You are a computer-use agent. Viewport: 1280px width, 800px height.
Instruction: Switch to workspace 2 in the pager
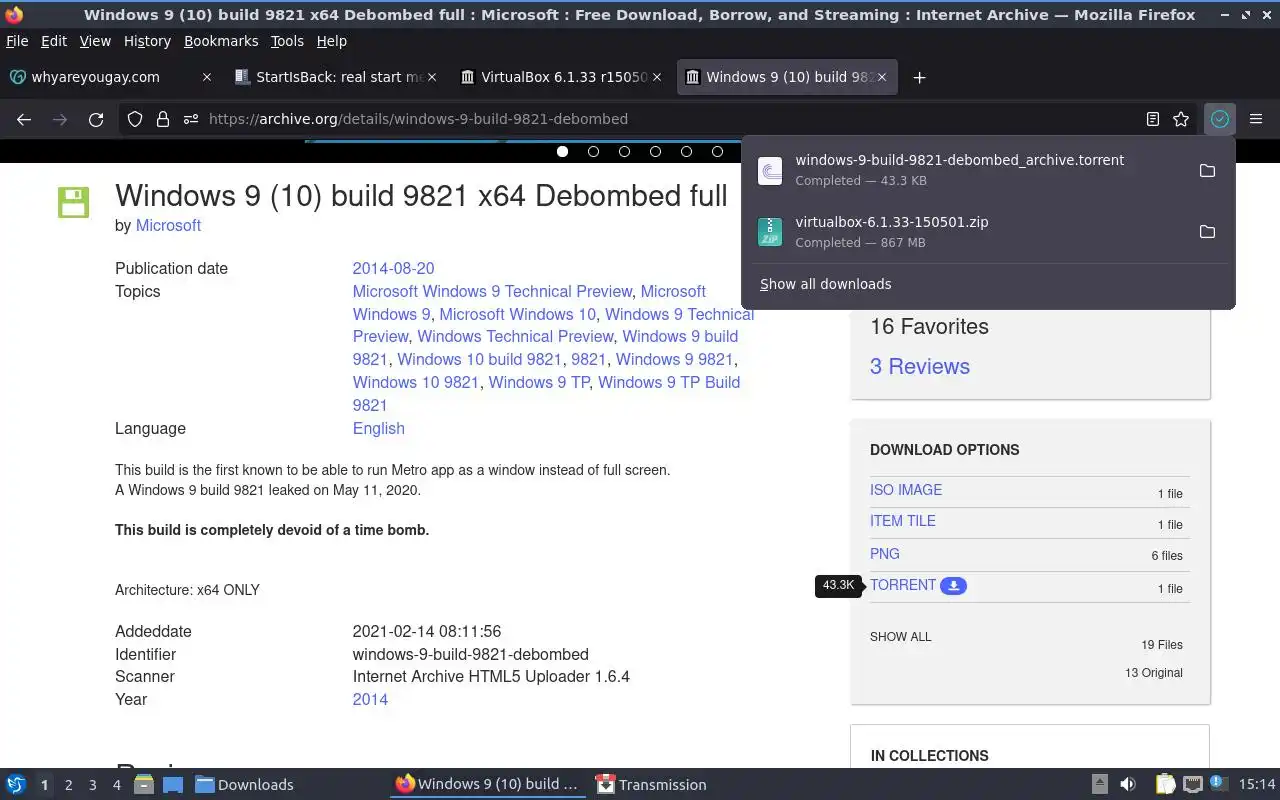pyautogui.click(x=68, y=785)
